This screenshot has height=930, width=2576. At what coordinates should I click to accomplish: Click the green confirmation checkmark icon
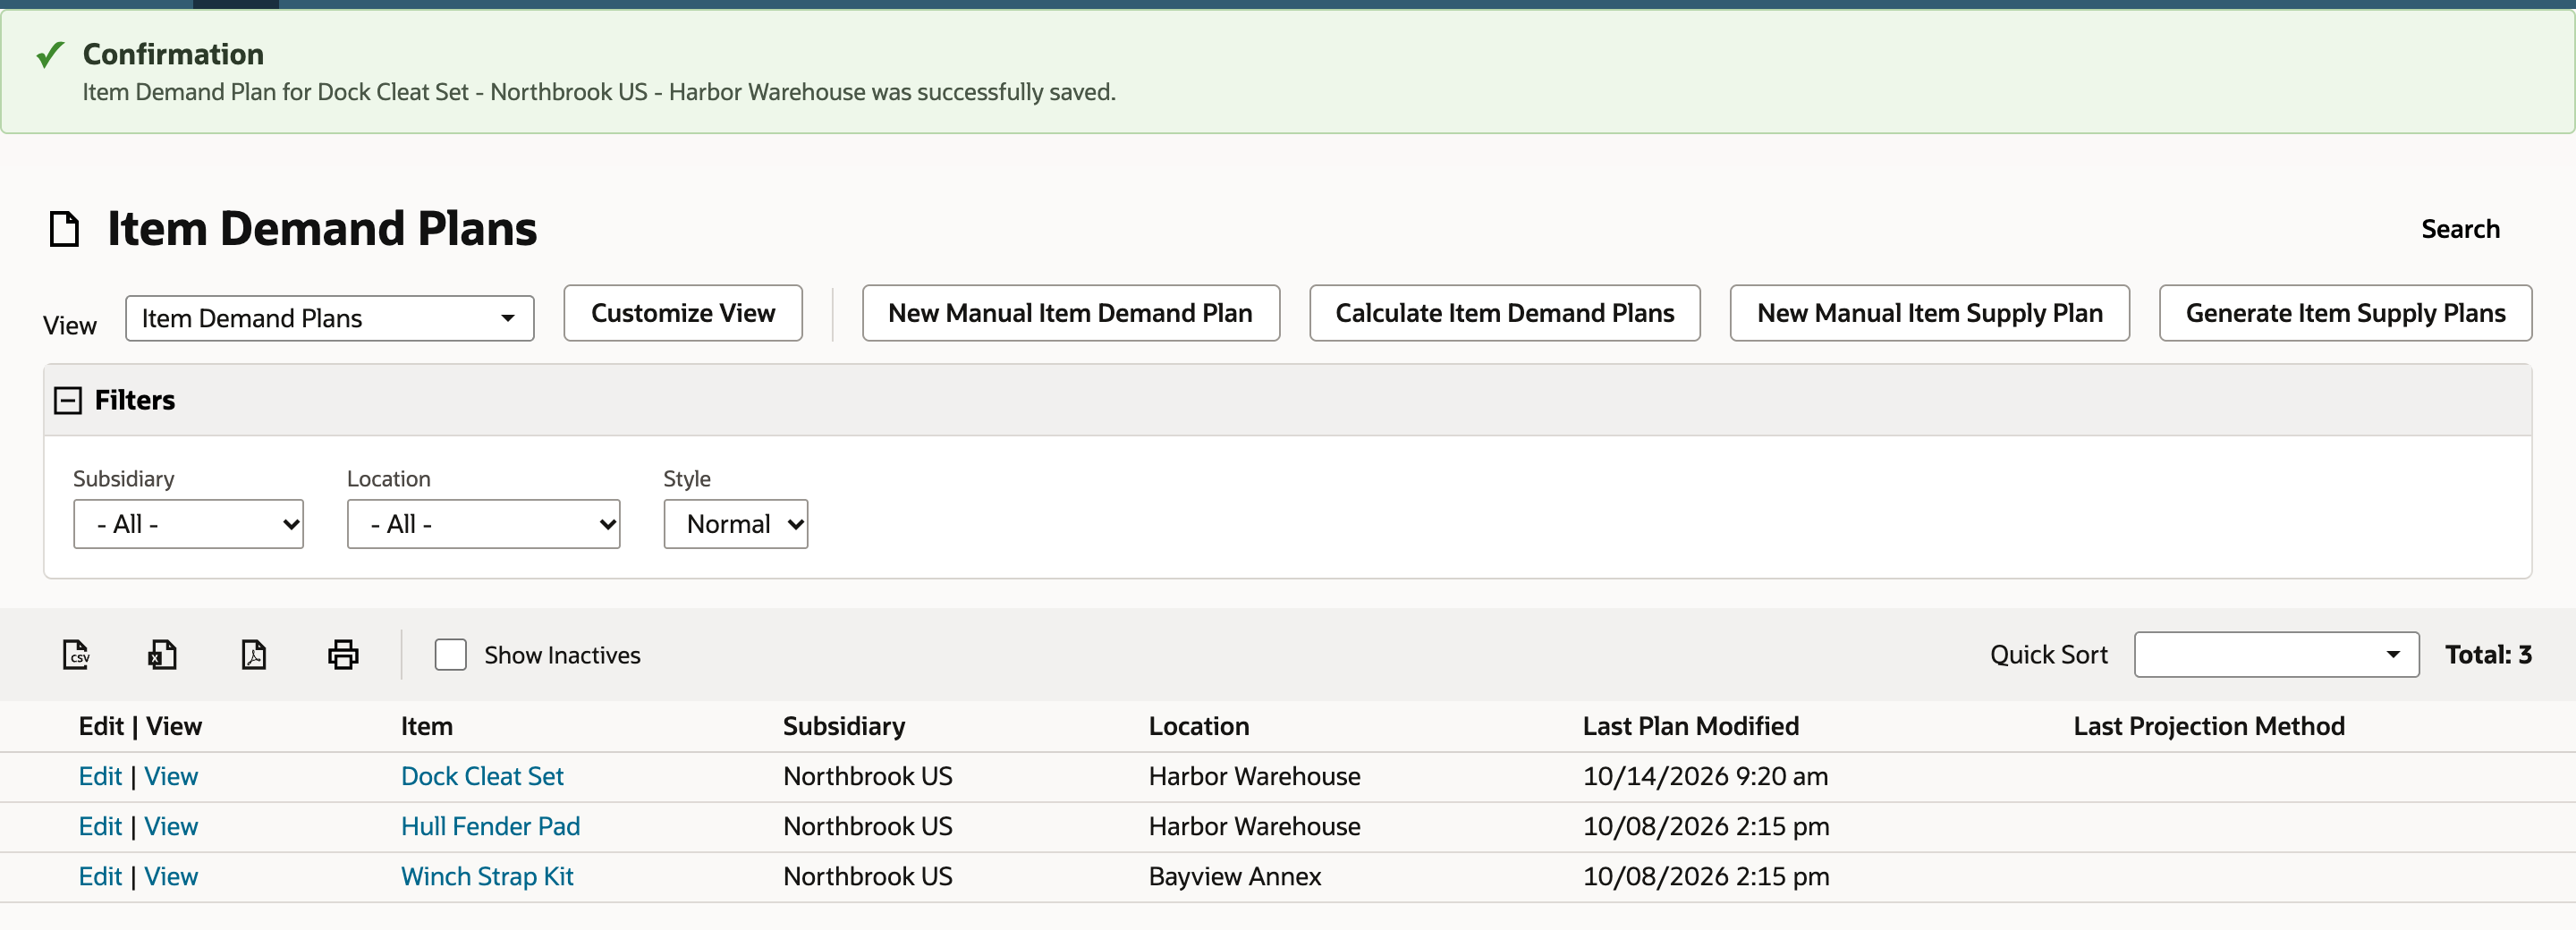[50, 54]
